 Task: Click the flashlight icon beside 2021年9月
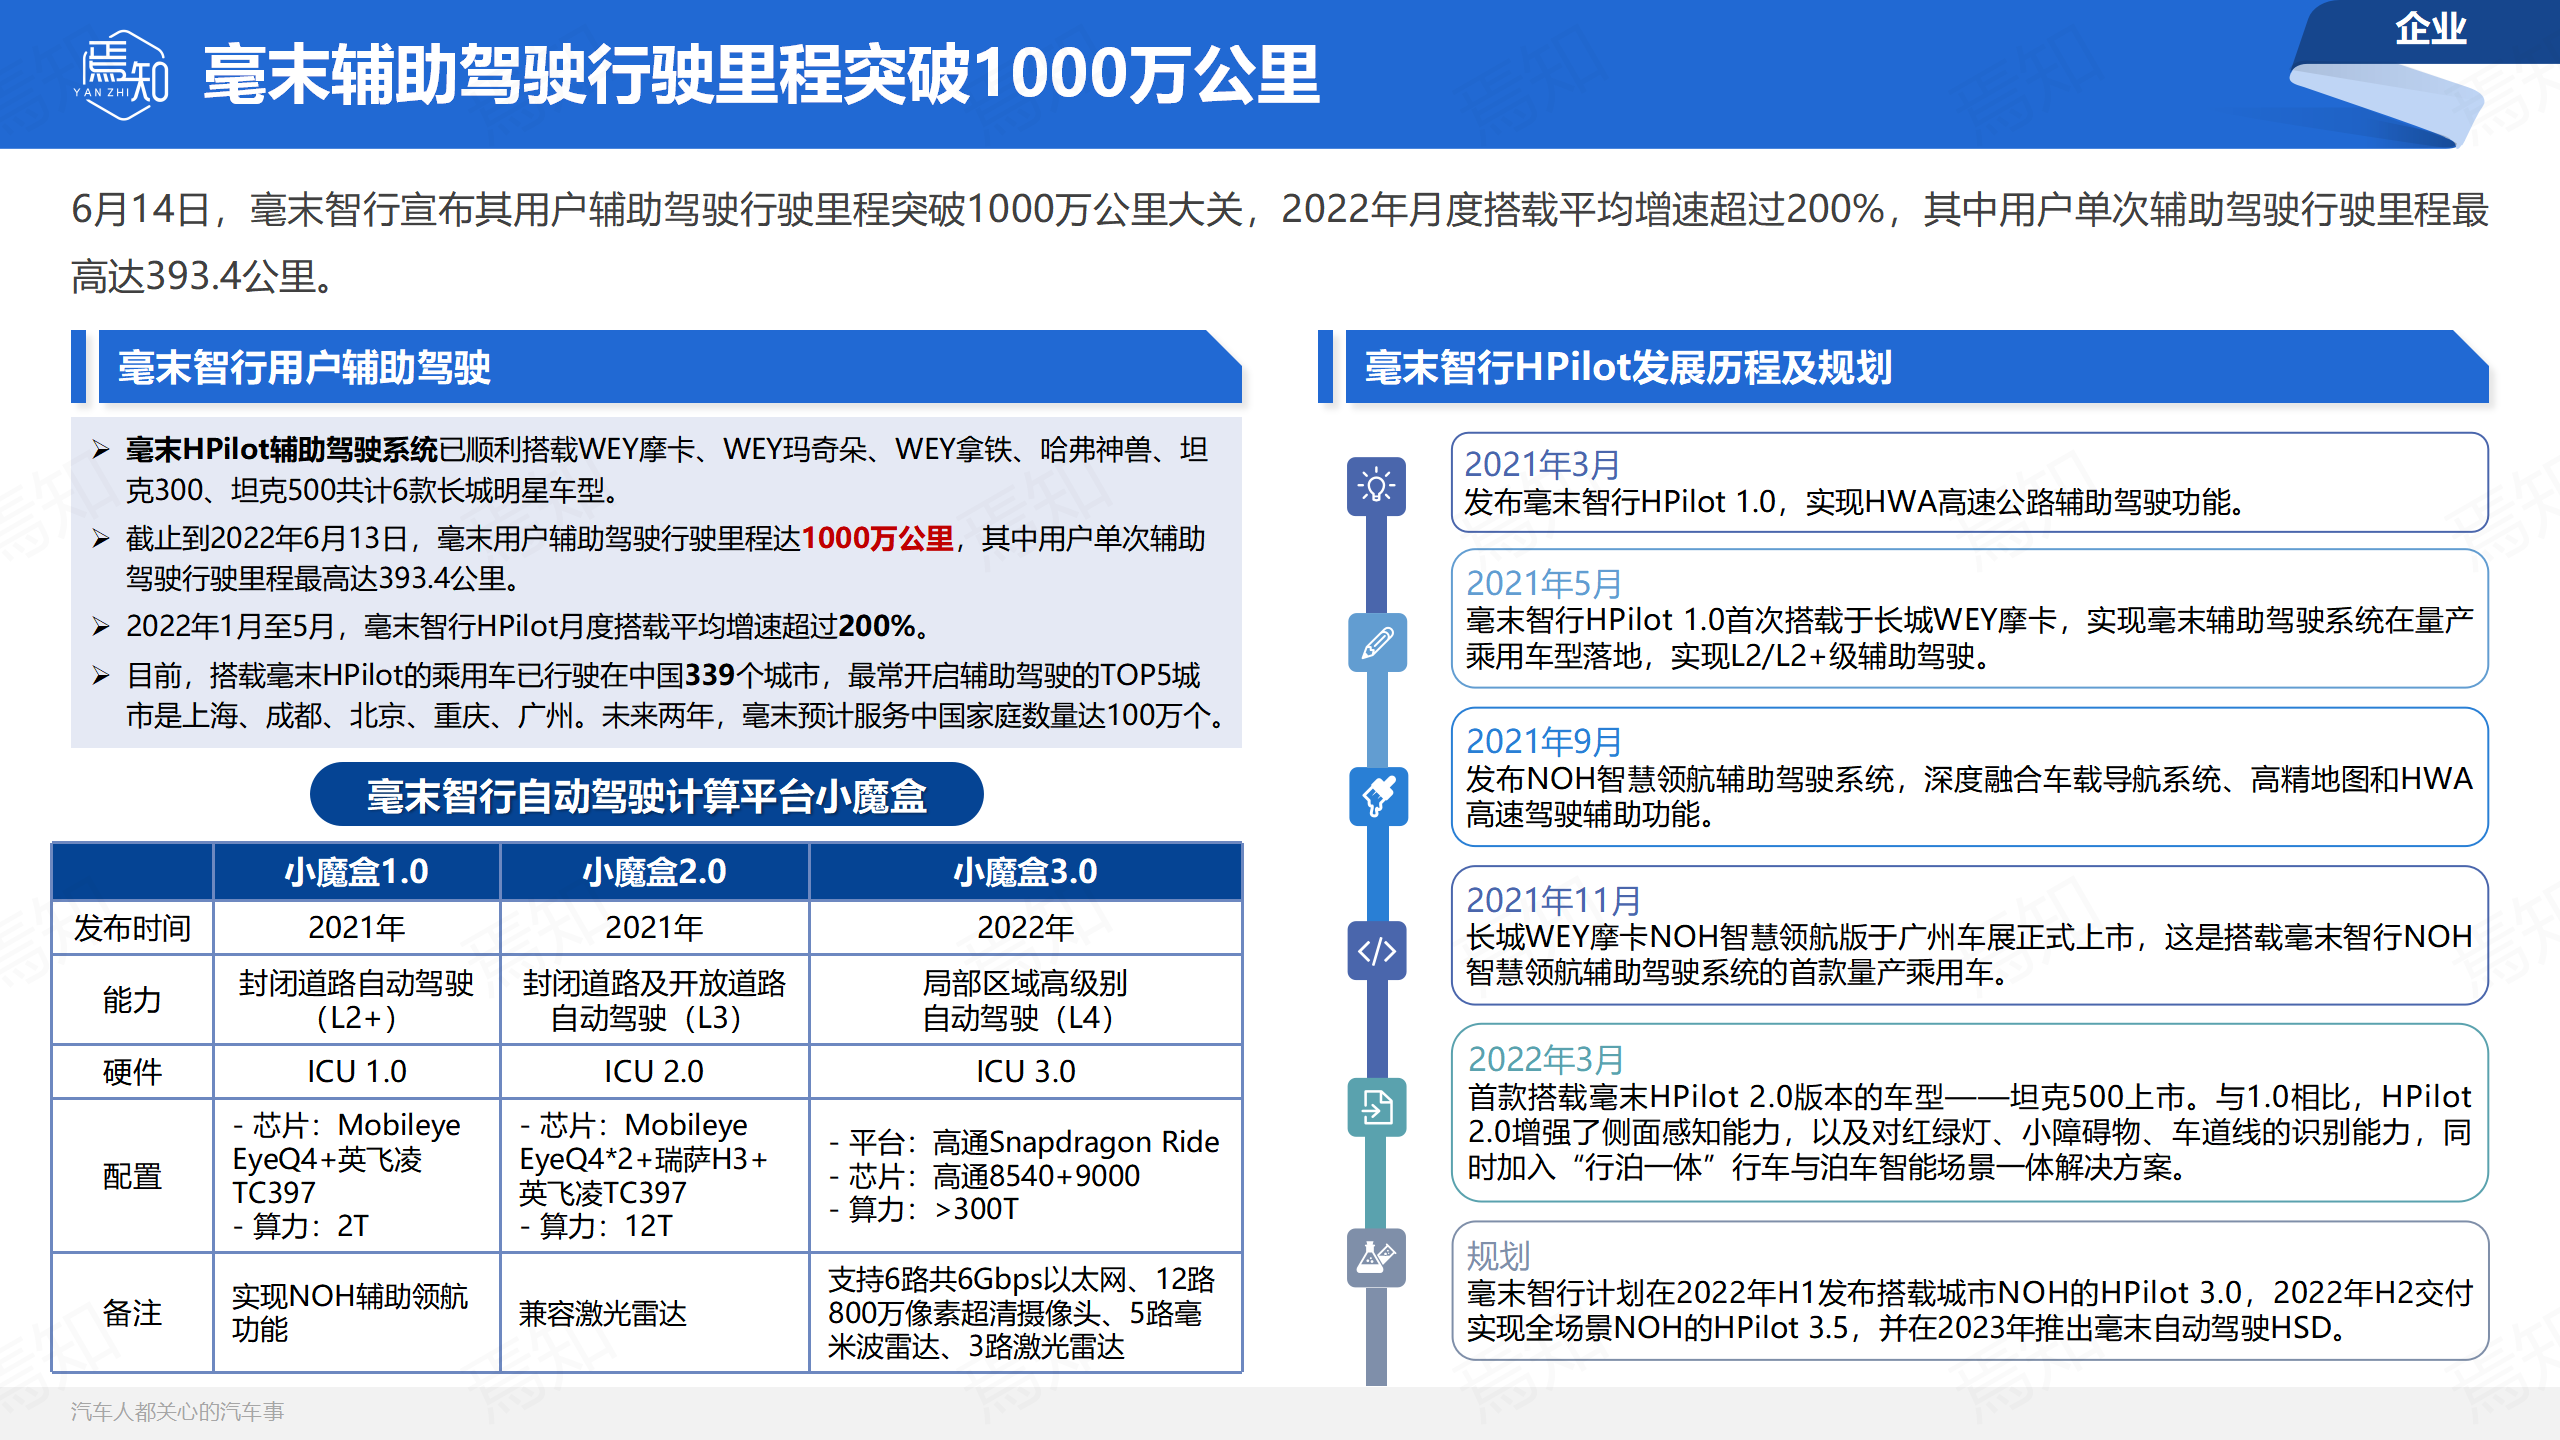tap(1376, 797)
